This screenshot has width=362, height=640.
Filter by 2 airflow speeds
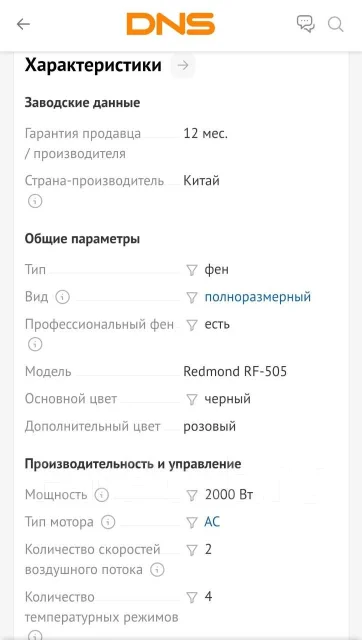pos(192,550)
